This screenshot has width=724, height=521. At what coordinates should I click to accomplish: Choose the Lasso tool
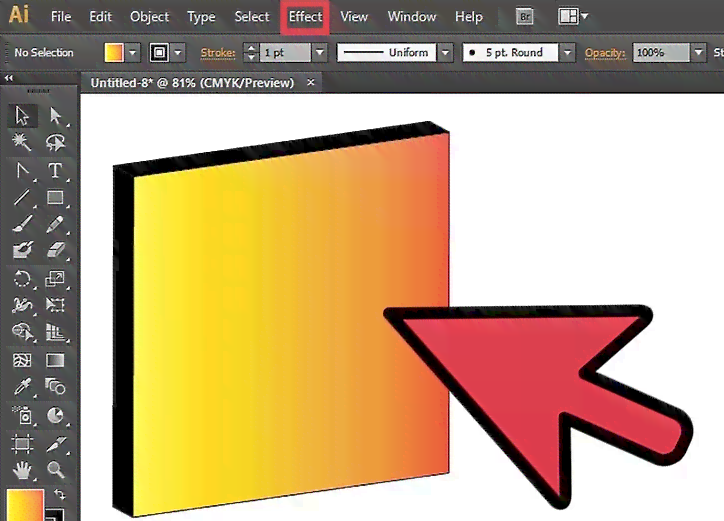click(x=55, y=142)
